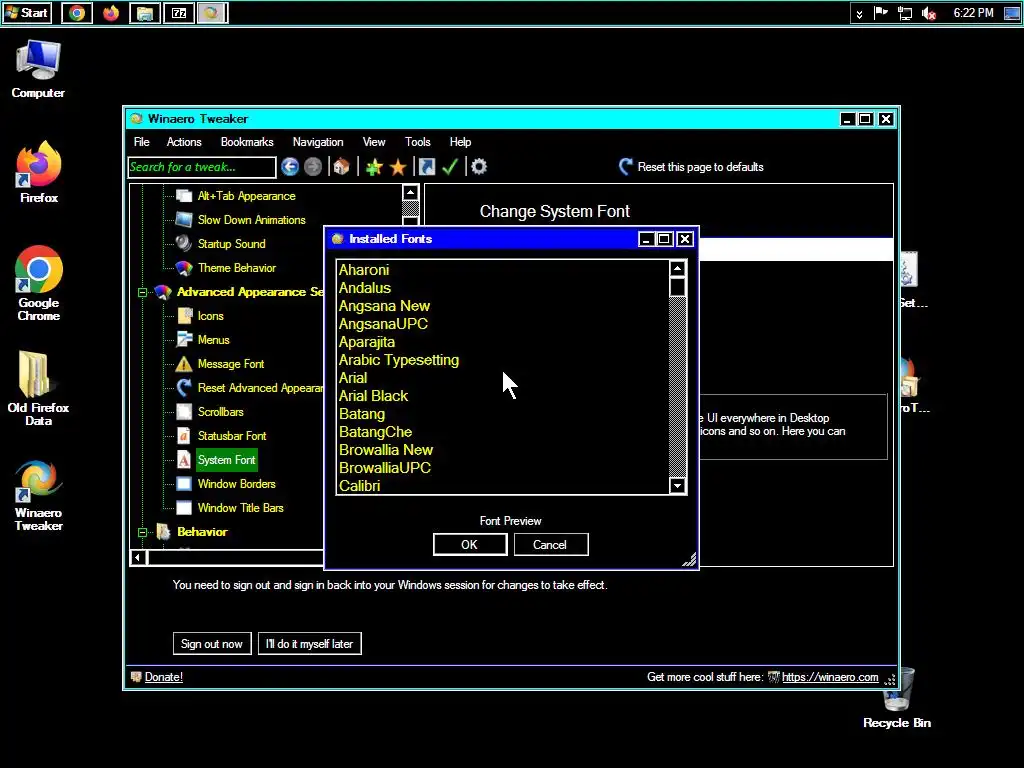This screenshot has width=1024, height=768.
Task: Open 7-Zip from the taskbar
Action: coord(179,13)
